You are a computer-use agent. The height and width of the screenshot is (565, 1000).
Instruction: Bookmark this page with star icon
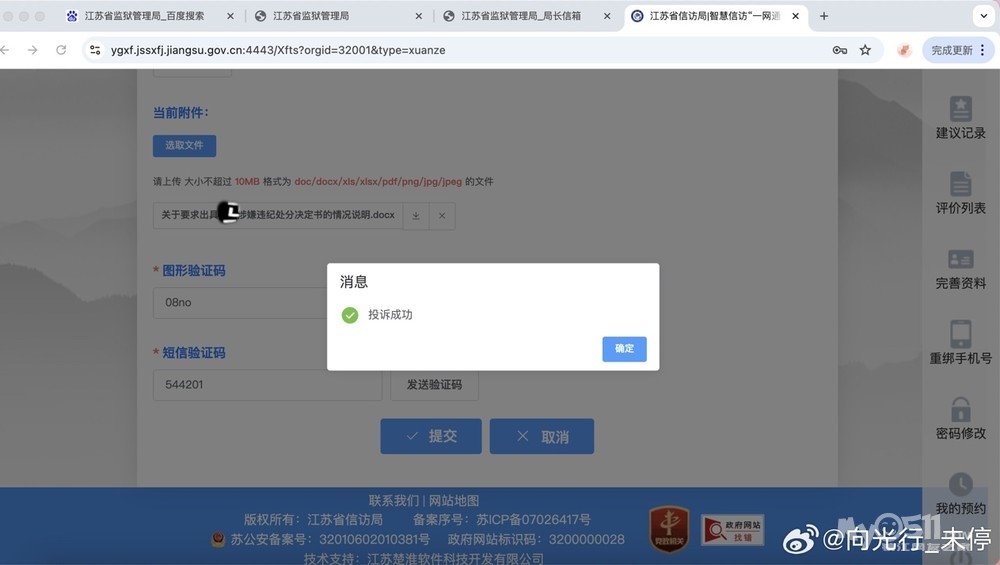pyautogui.click(x=865, y=50)
